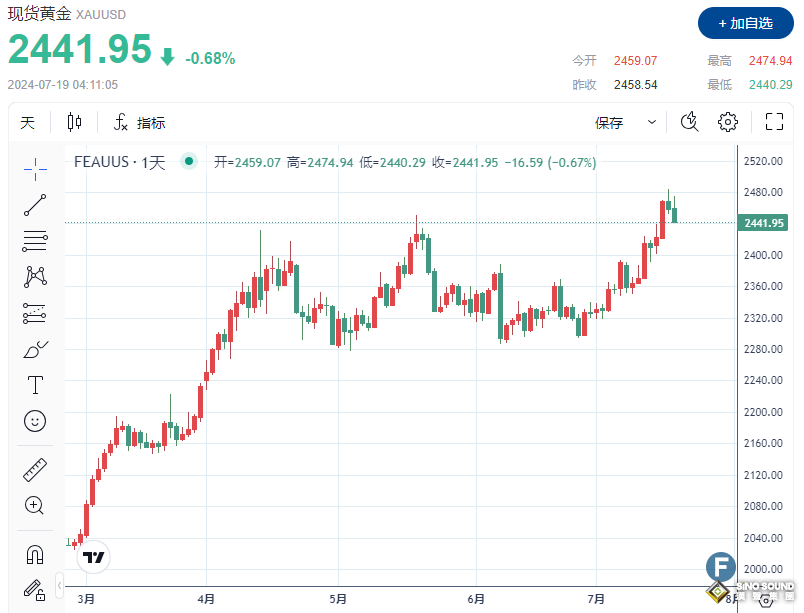Click the 高=2474.94 high value in legend

pyautogui.click(x=320, y=162)
